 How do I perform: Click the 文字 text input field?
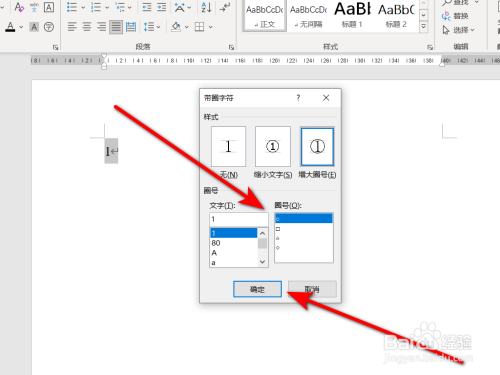pos(239,219)
